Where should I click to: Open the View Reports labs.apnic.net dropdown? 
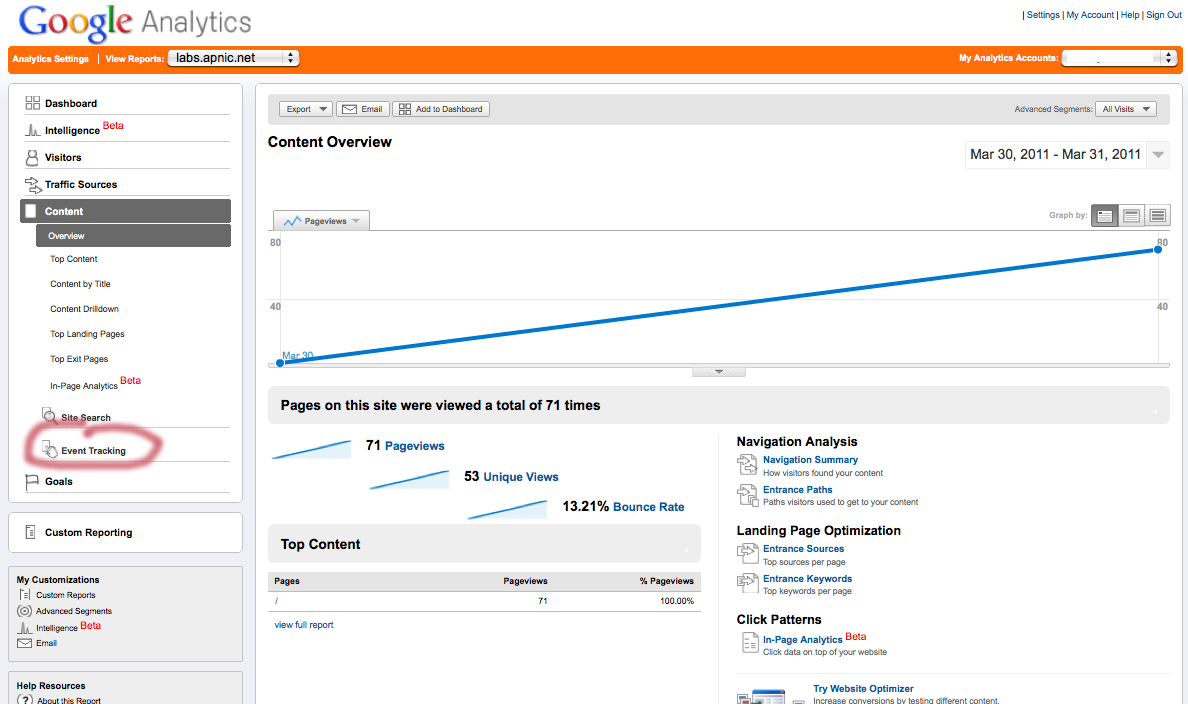click(233, 58)
